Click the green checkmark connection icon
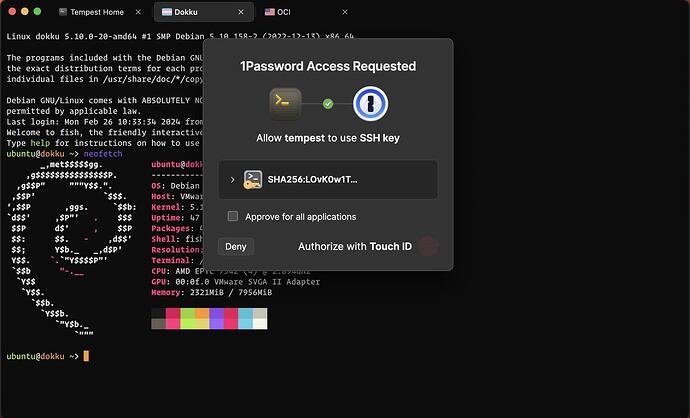This screenshot has height=418, width=690. tap(328, 104)
